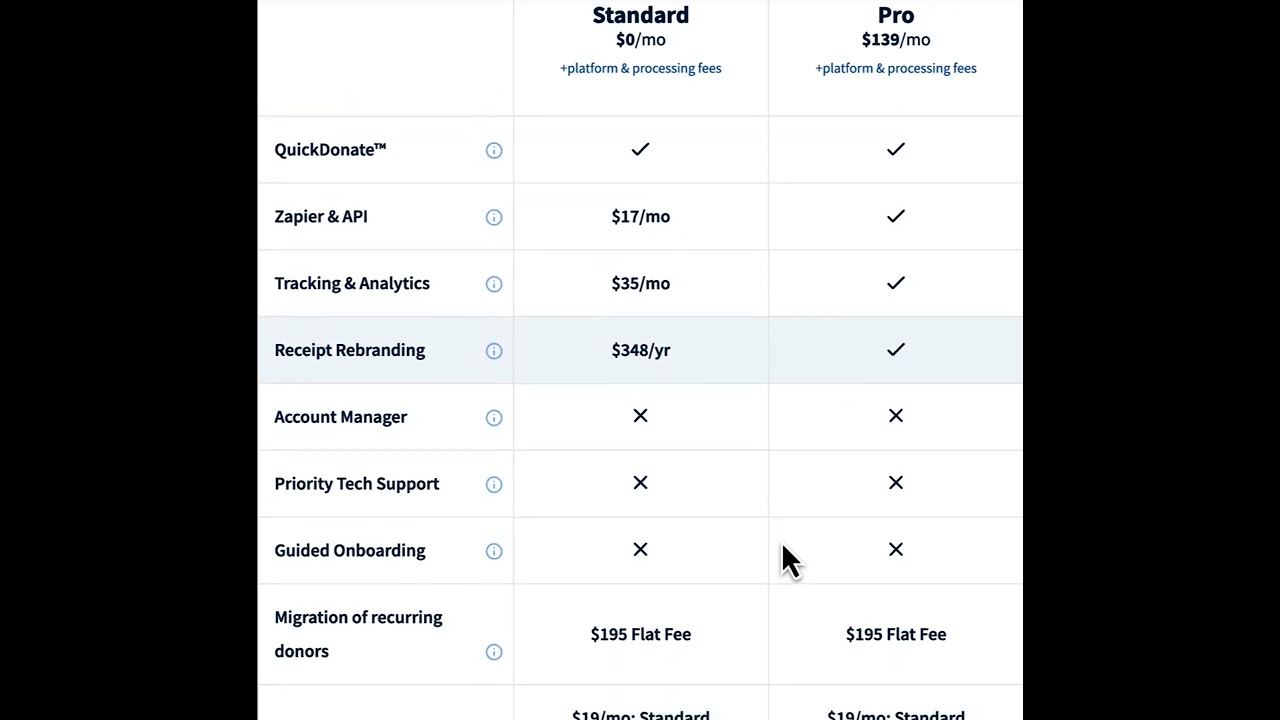Click the $35/mo Tracking price cell
1280x720 pixels.
click(x=640, y=284)
